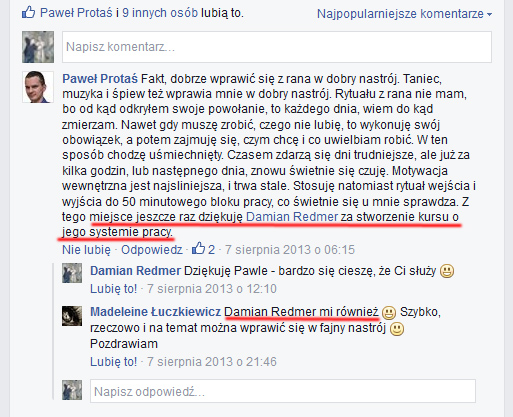Click the smiley emoji after "Ci służy"
Screen dimensions: 513x417
[447, 271]
